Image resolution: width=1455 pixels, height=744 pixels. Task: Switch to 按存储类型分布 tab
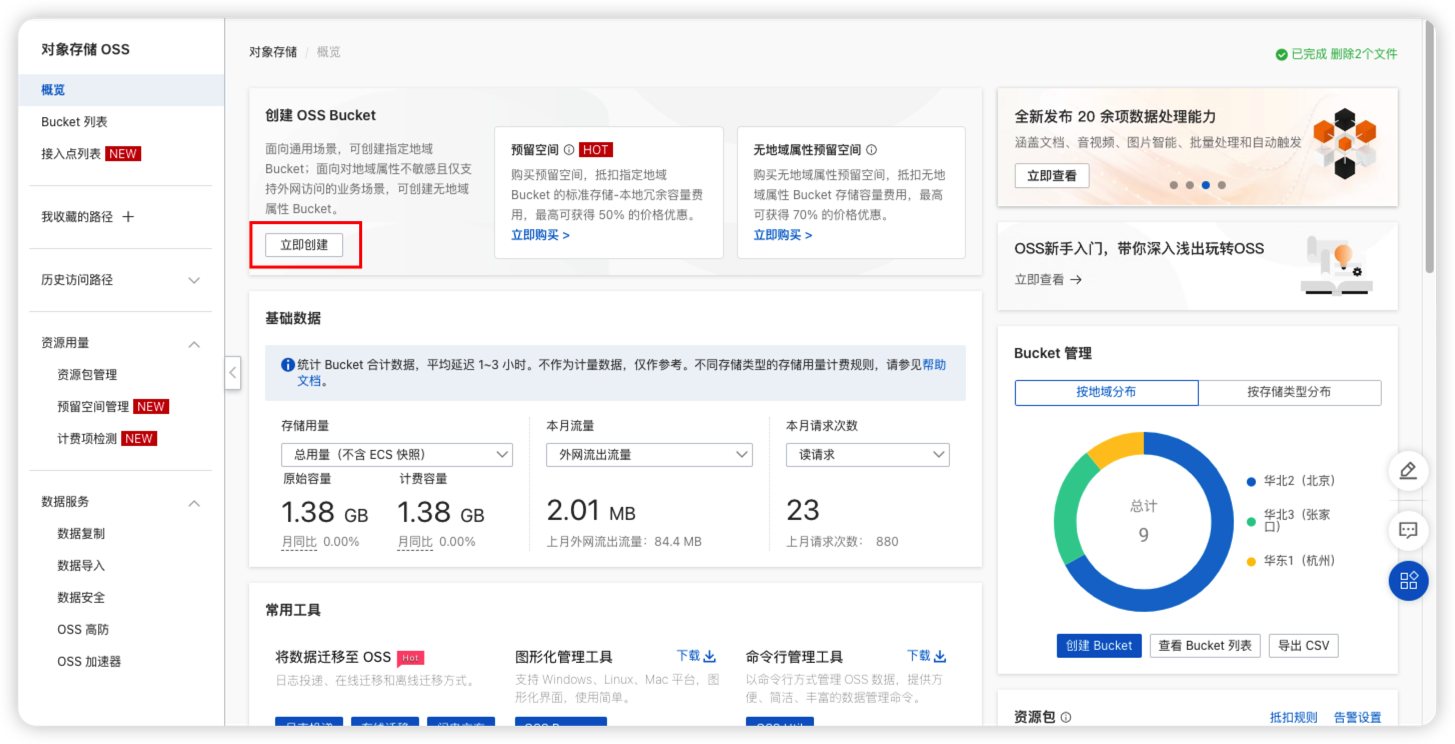click(x=1289, y=392)
